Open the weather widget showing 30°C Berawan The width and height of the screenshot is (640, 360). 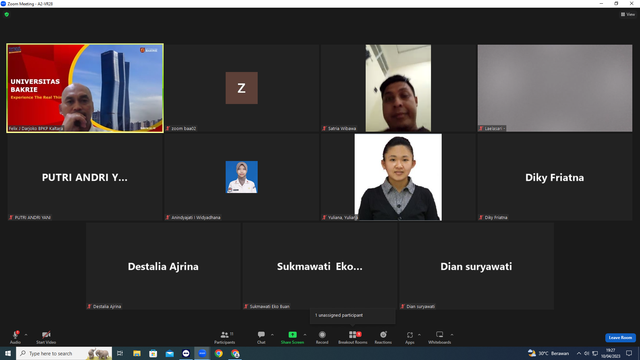(x=548, y=353)
